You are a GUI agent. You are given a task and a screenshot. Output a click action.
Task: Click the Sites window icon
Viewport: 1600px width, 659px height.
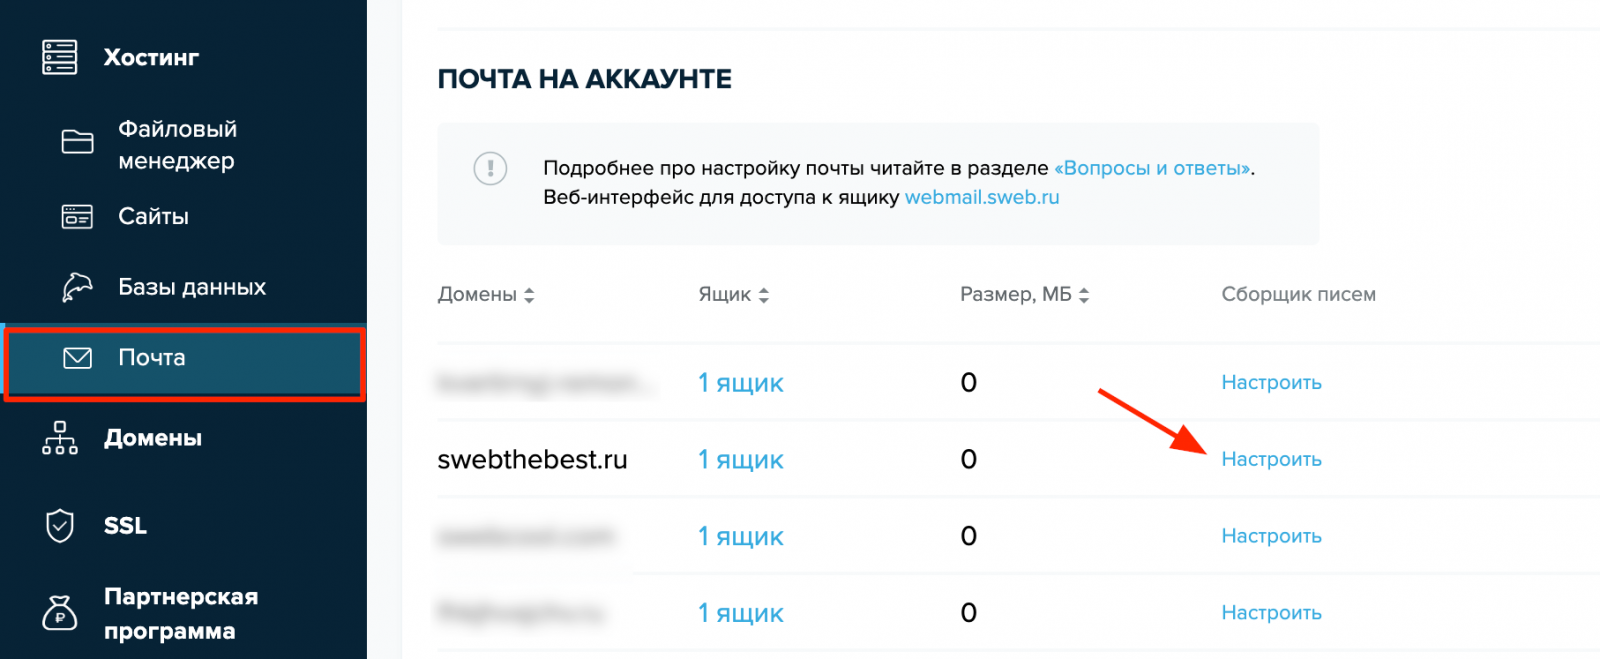click(77, 216)
